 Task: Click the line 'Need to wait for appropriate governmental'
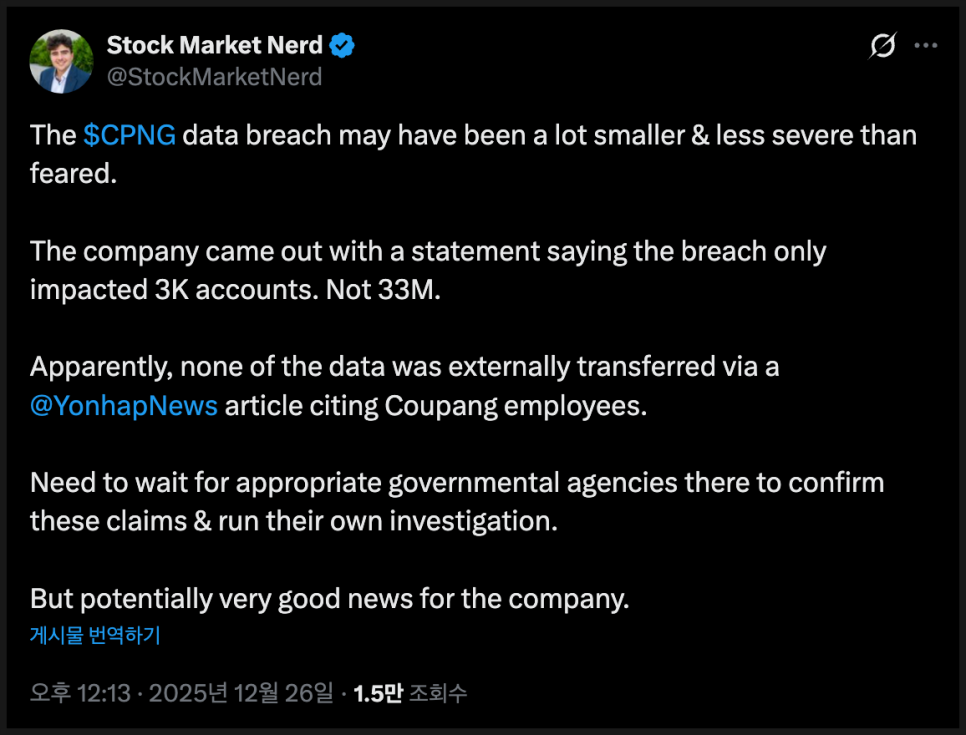[x=457, y=483]
